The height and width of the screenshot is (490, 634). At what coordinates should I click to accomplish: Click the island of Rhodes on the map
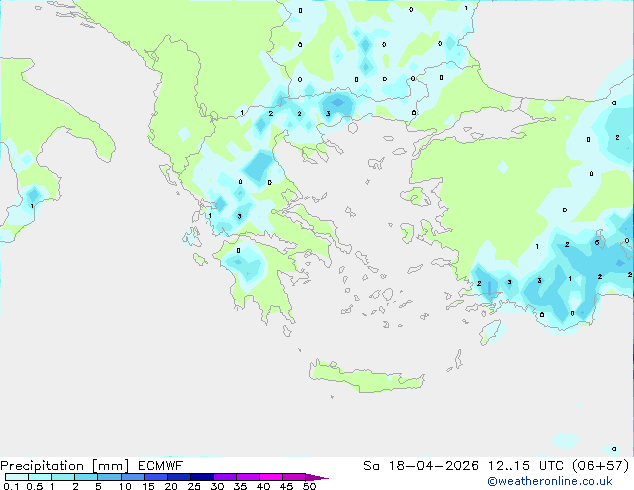(x=491, y=332)
